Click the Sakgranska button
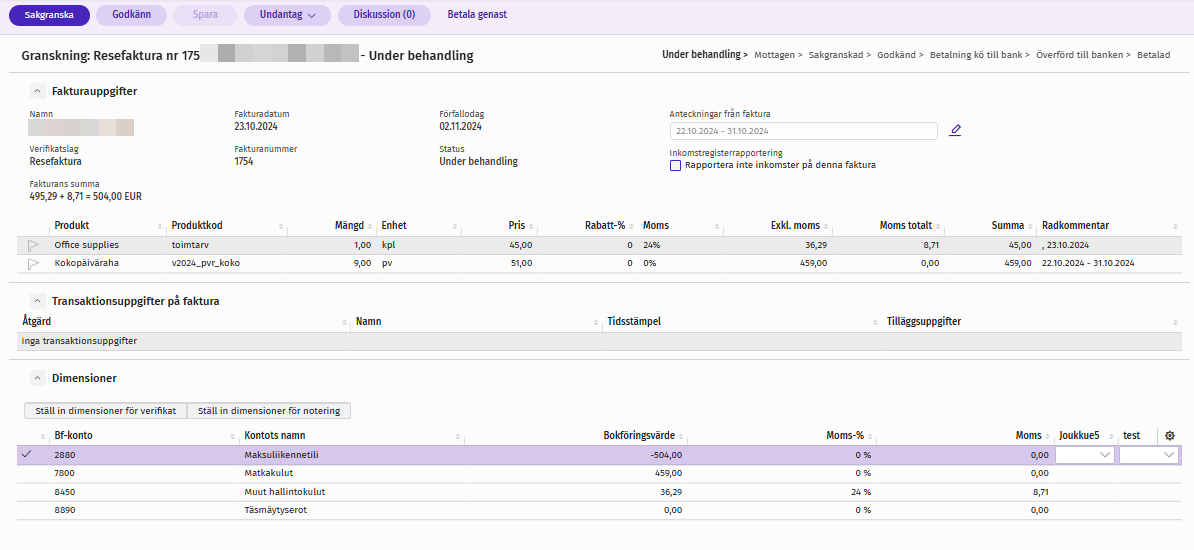Viewport: 1194px width, 550px height. coord(49,15)
